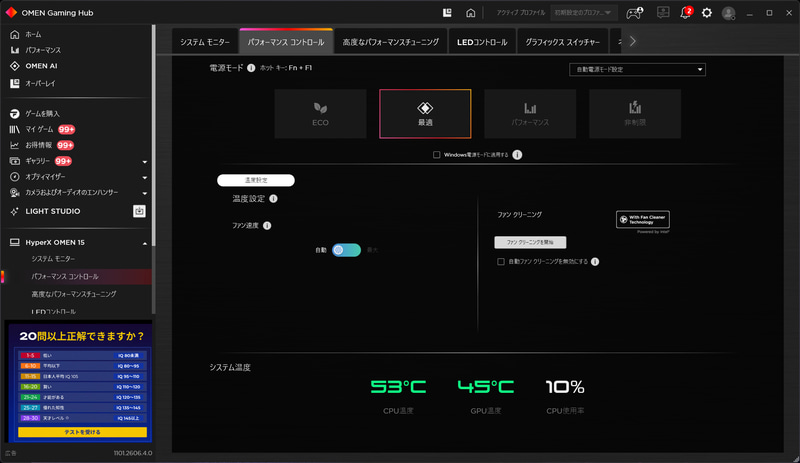
Task: Click ファン クリーニングを開始 button
Action: [x=530, y=242]
